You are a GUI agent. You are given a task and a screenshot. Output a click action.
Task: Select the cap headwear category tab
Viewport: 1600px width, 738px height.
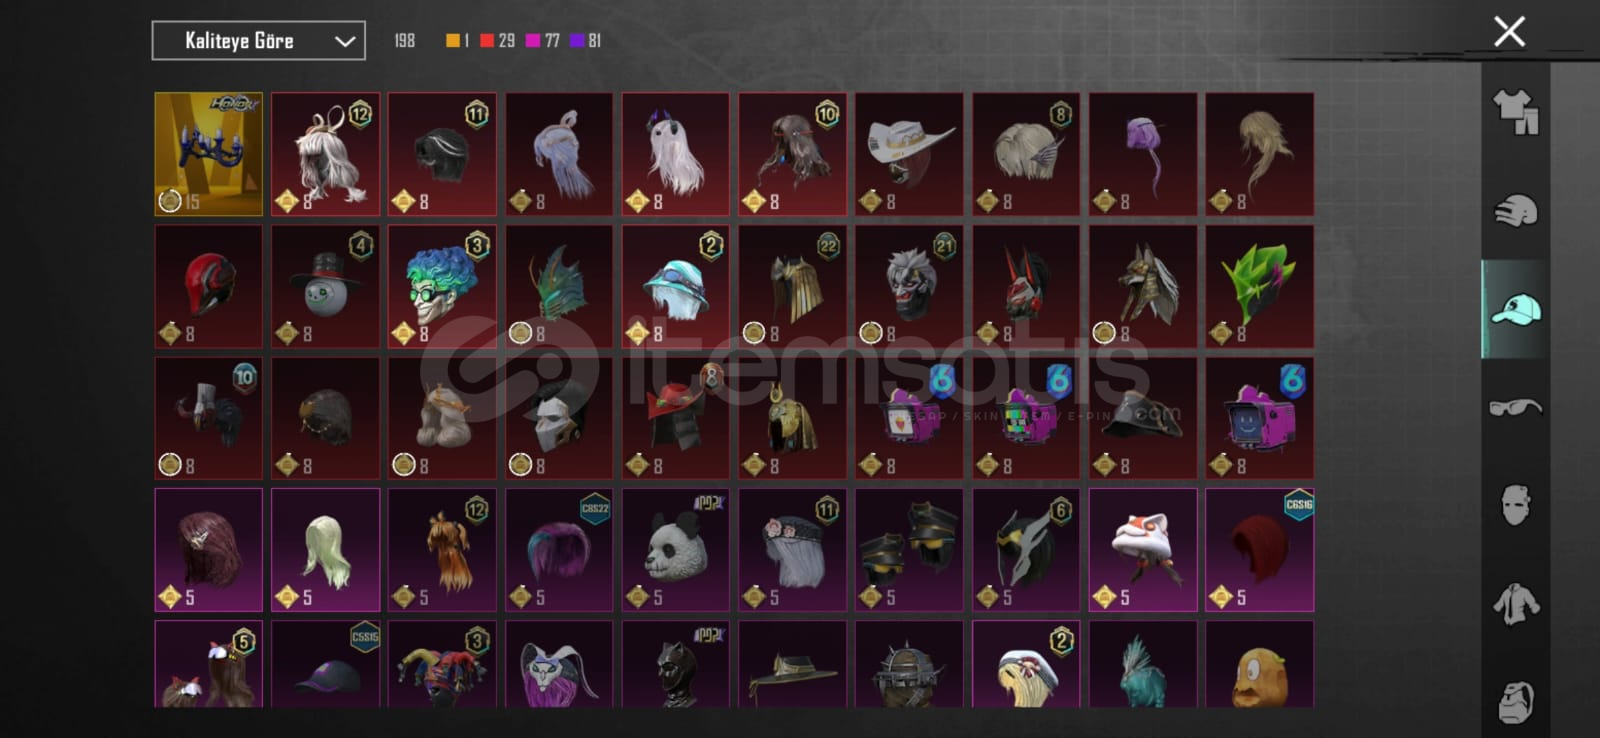coord(1516,309)
